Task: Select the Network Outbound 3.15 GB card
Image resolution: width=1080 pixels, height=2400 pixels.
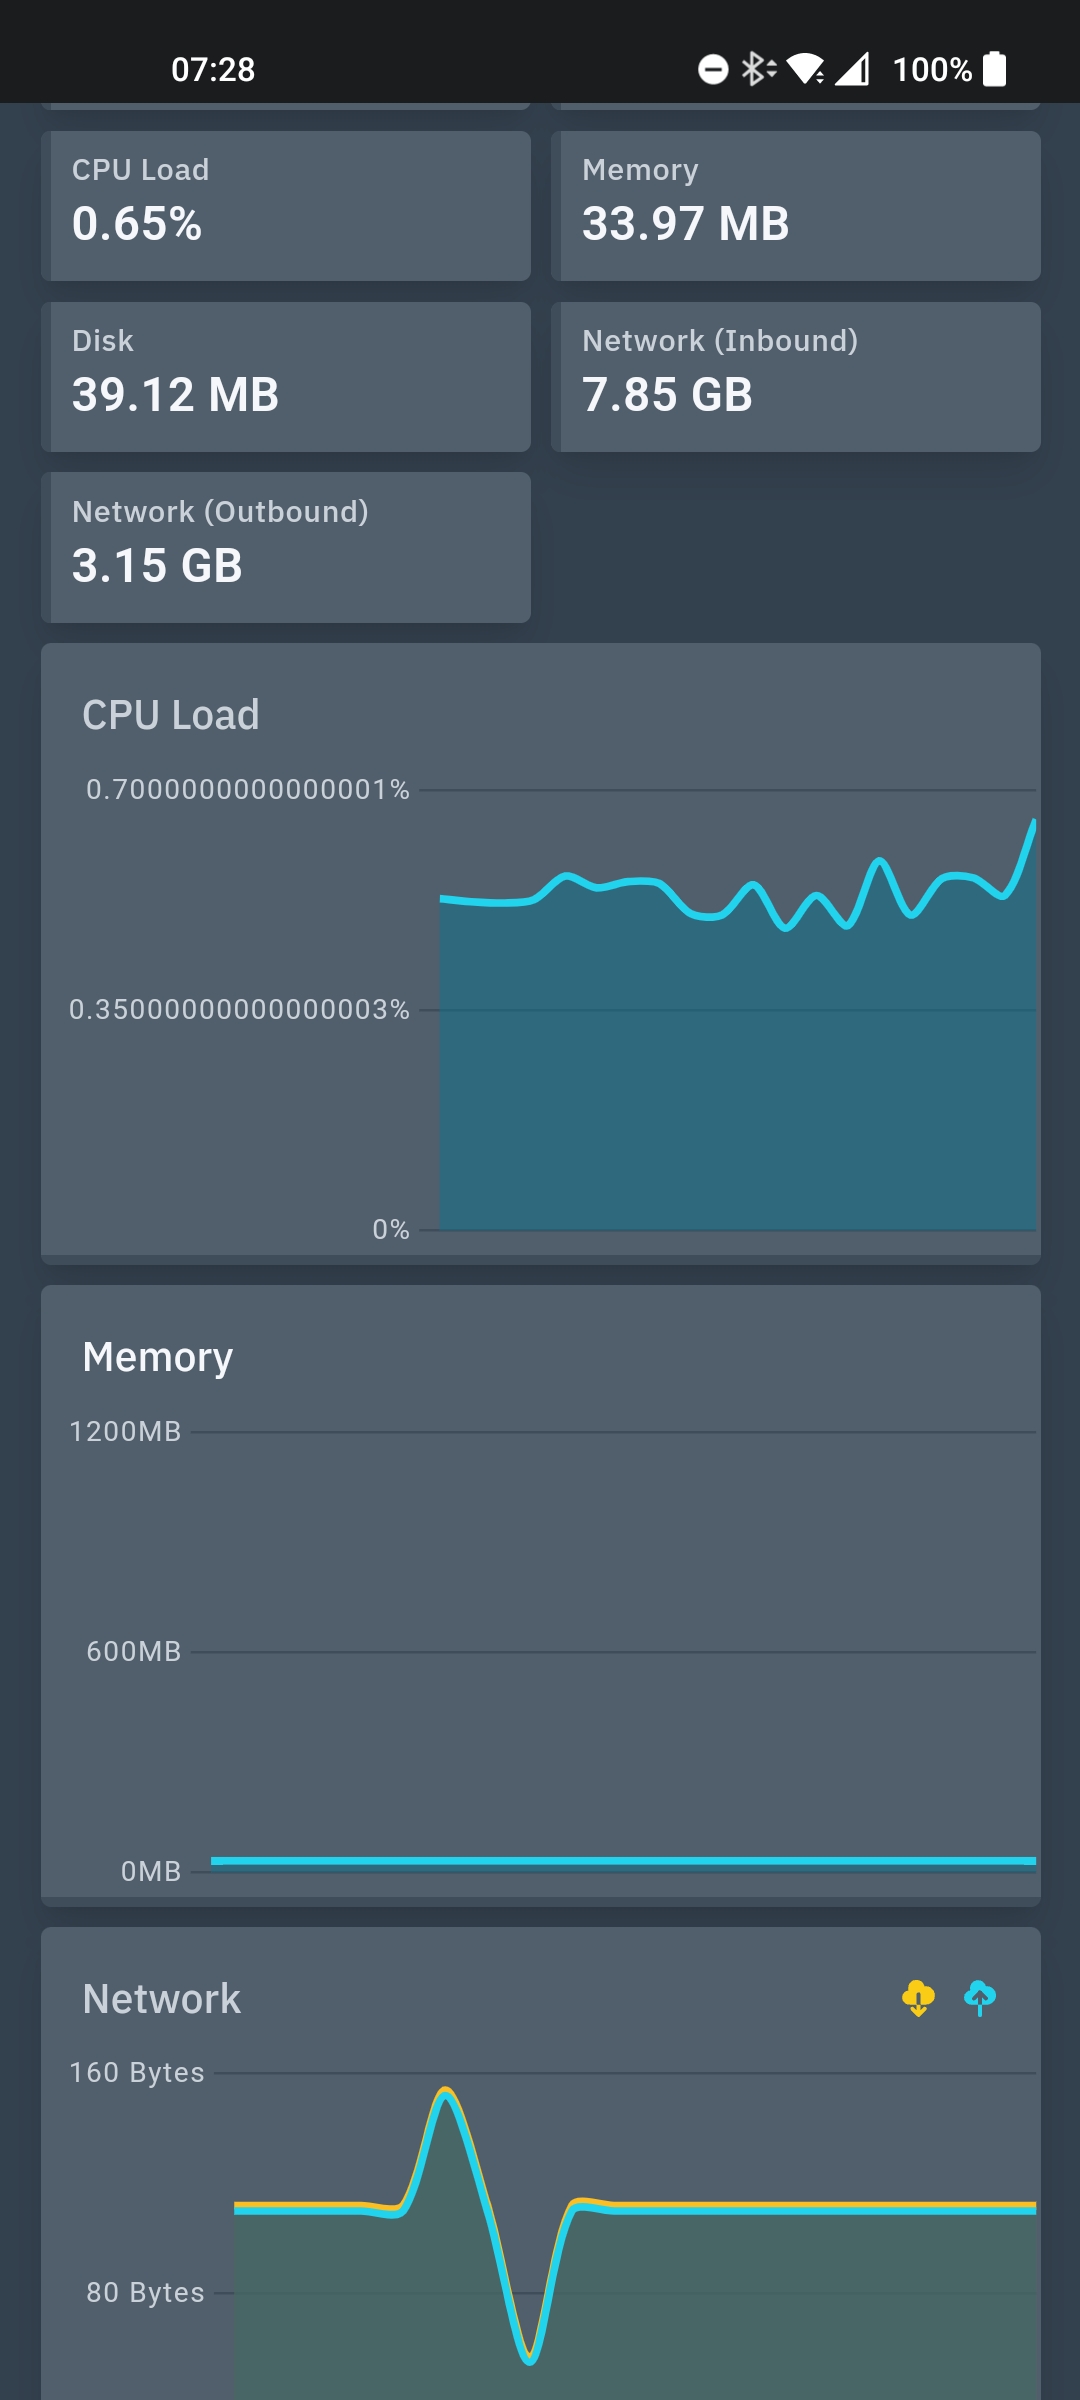Action: 286,546
